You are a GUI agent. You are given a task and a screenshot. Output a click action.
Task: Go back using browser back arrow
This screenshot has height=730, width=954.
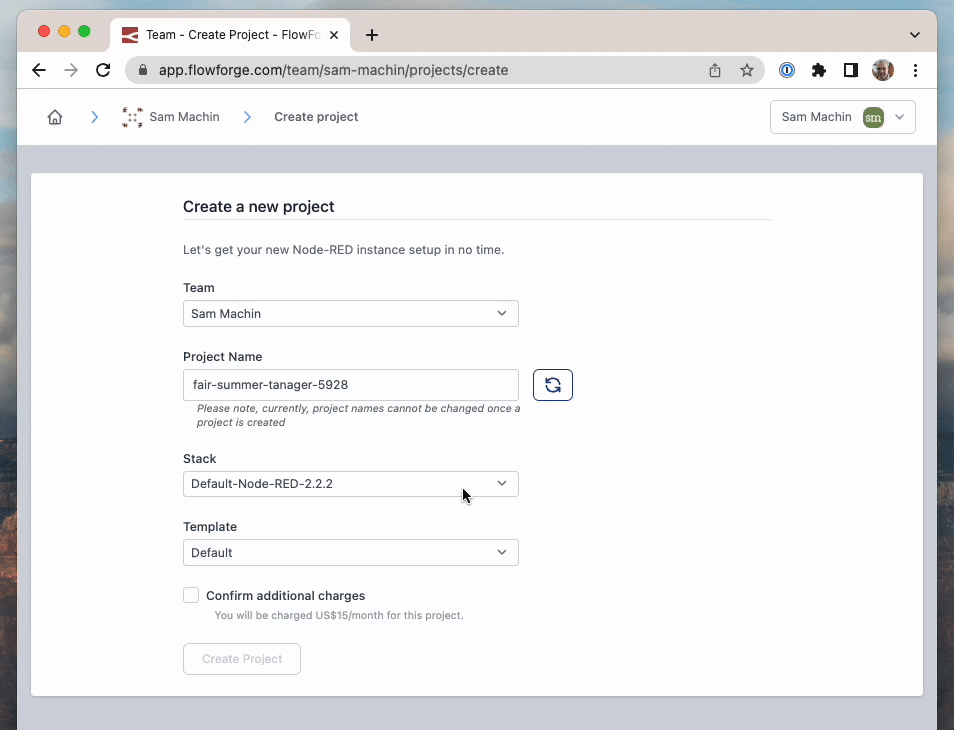[39, 70]
